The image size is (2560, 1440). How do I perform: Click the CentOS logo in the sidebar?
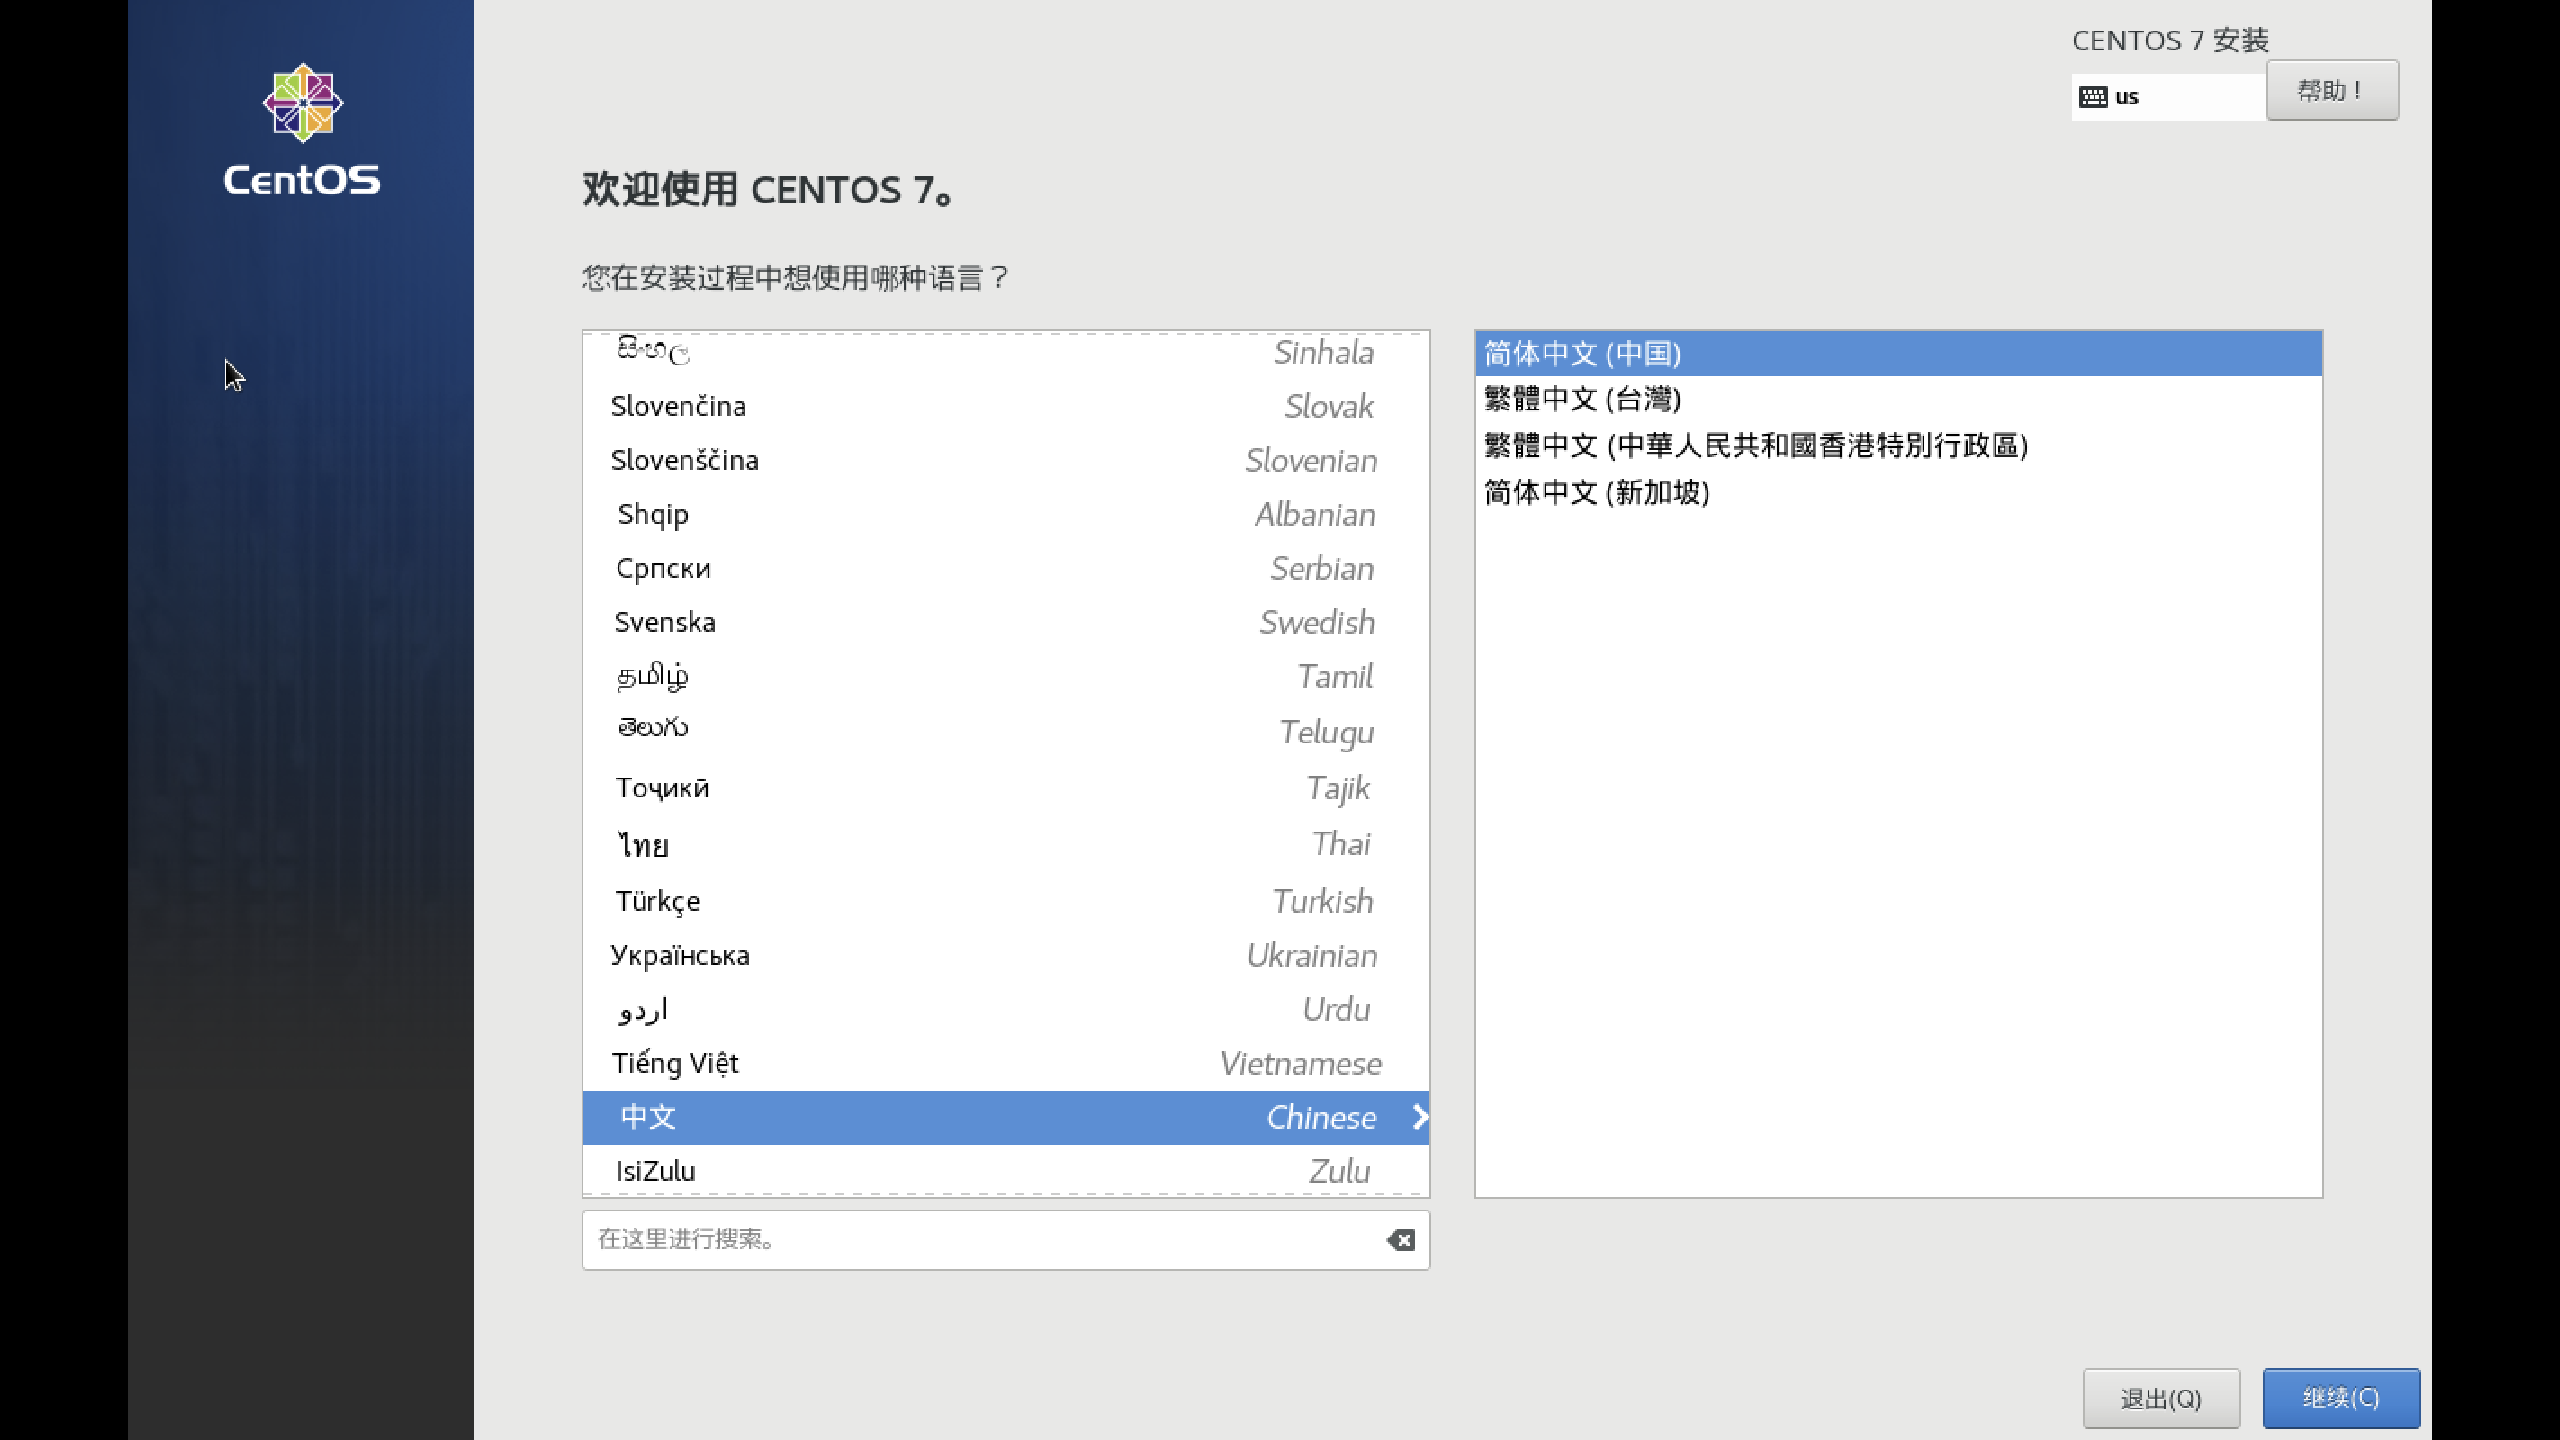(x=301, y=103)
